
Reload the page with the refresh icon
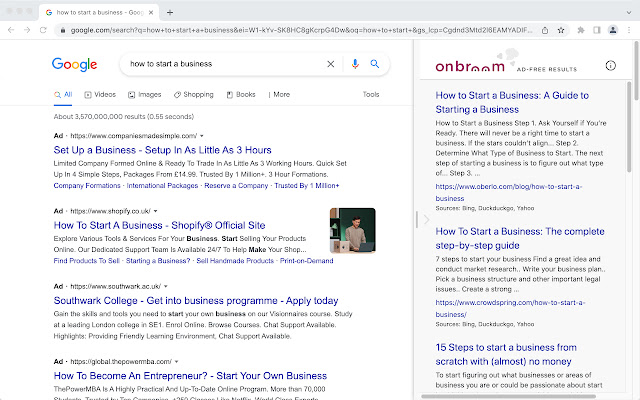[x=43, y=30]
